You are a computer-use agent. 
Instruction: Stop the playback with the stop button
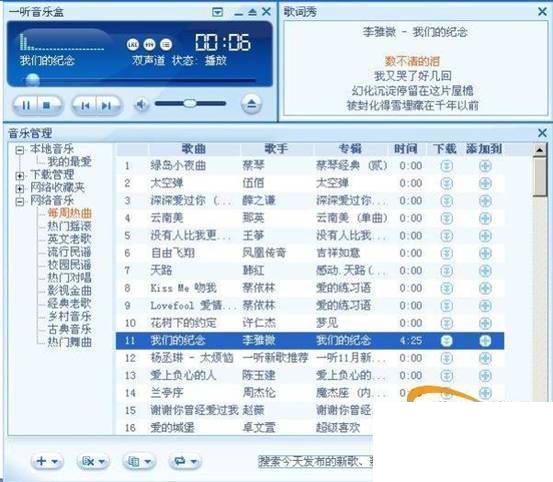[x=47, y=105]
